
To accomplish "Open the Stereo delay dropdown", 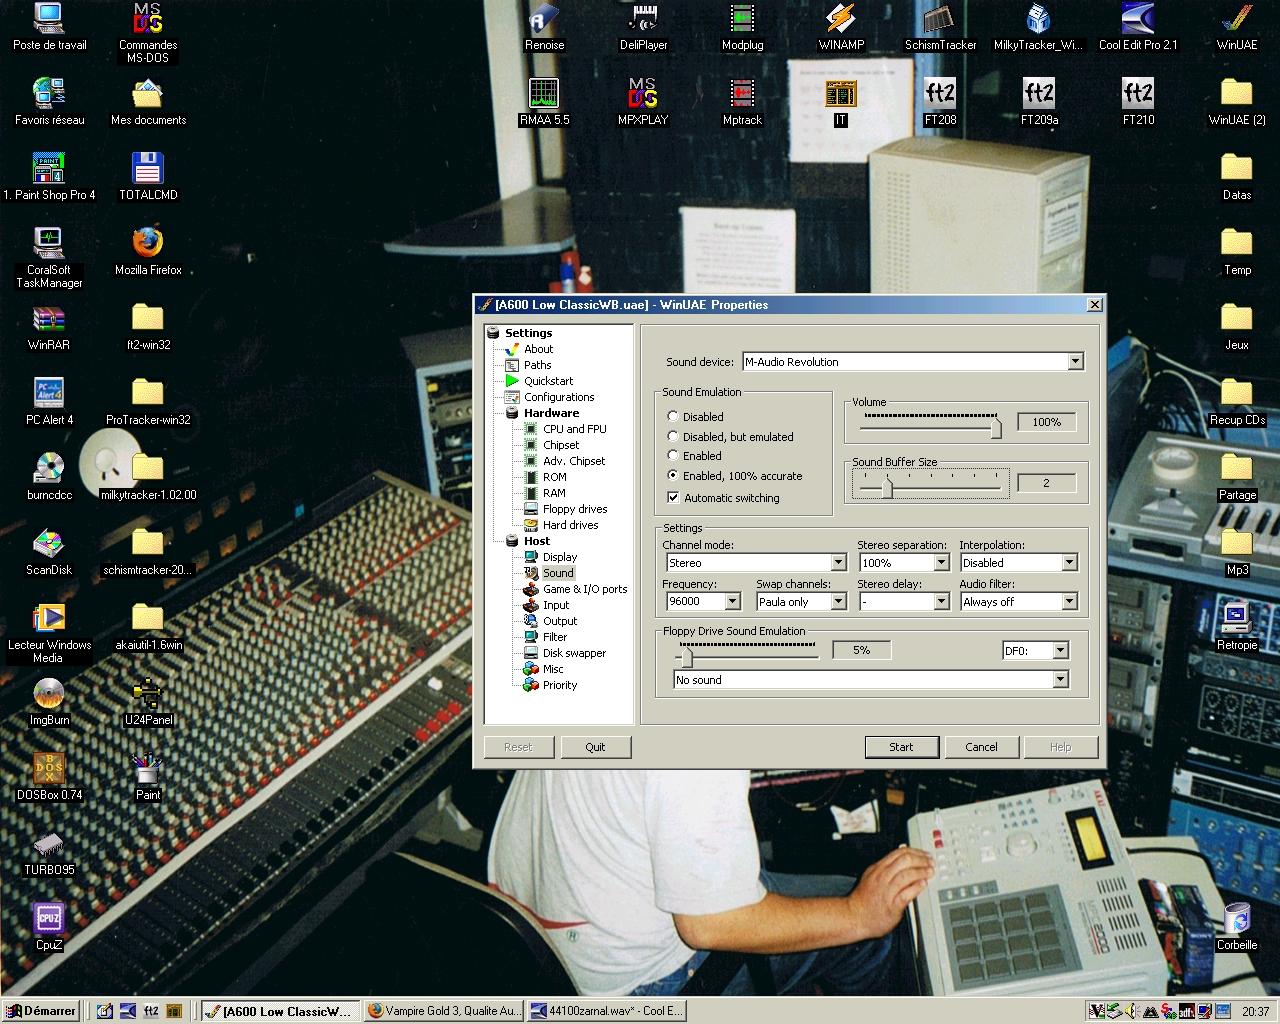I will 941,601.
